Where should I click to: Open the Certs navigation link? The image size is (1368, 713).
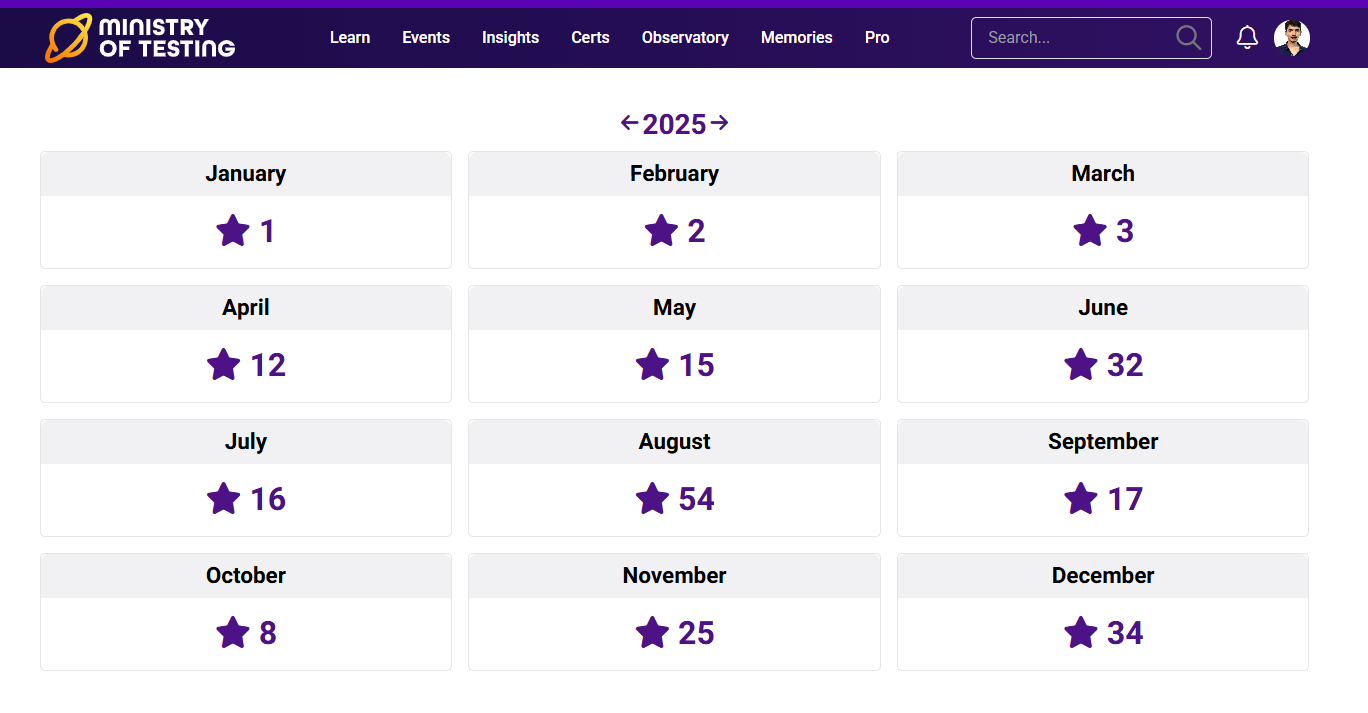point(590,38)
